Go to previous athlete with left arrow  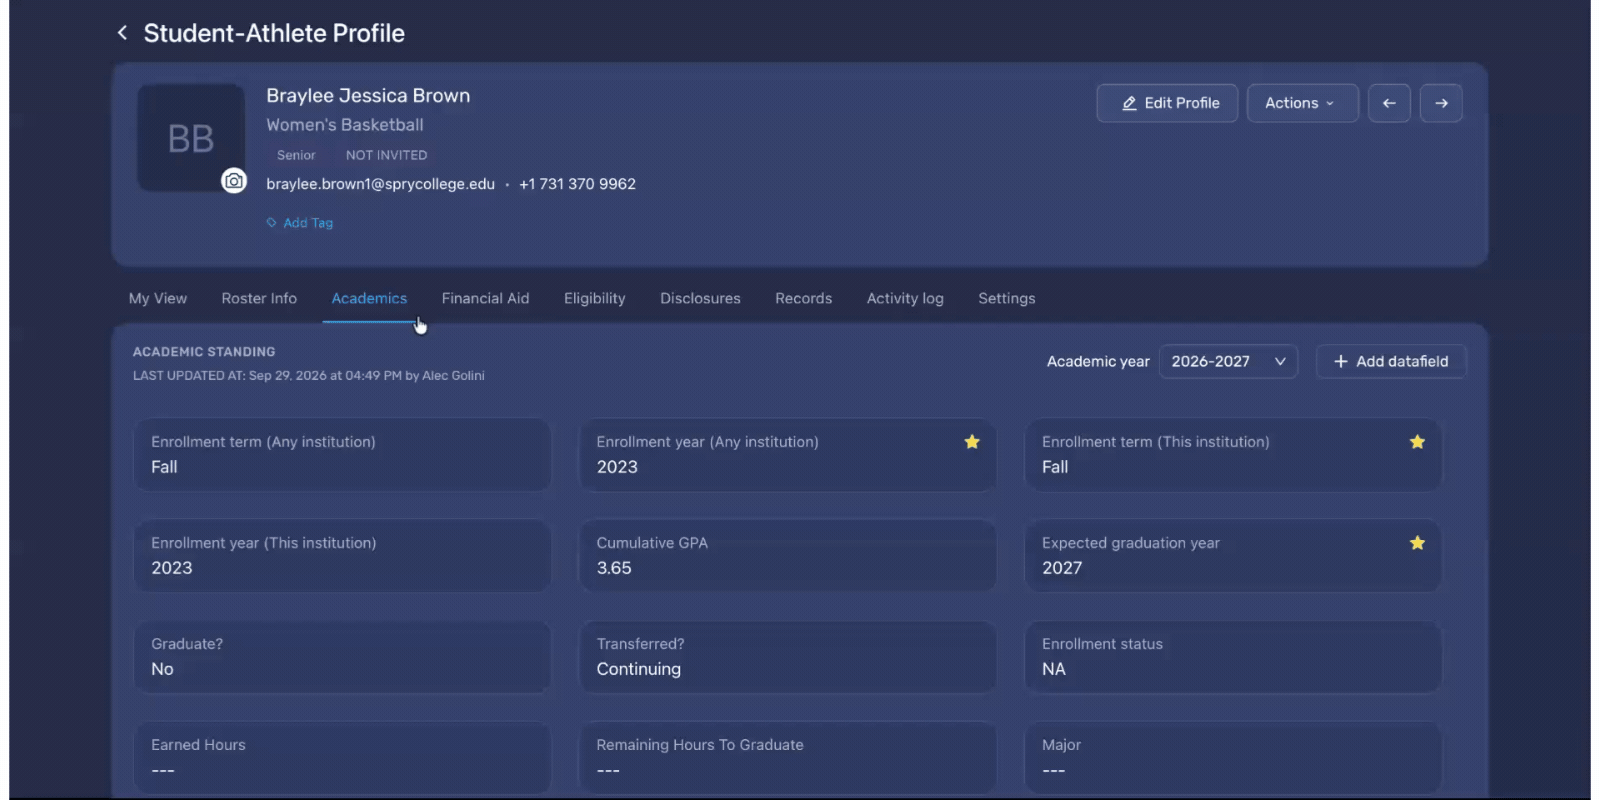click(1389, 103)
